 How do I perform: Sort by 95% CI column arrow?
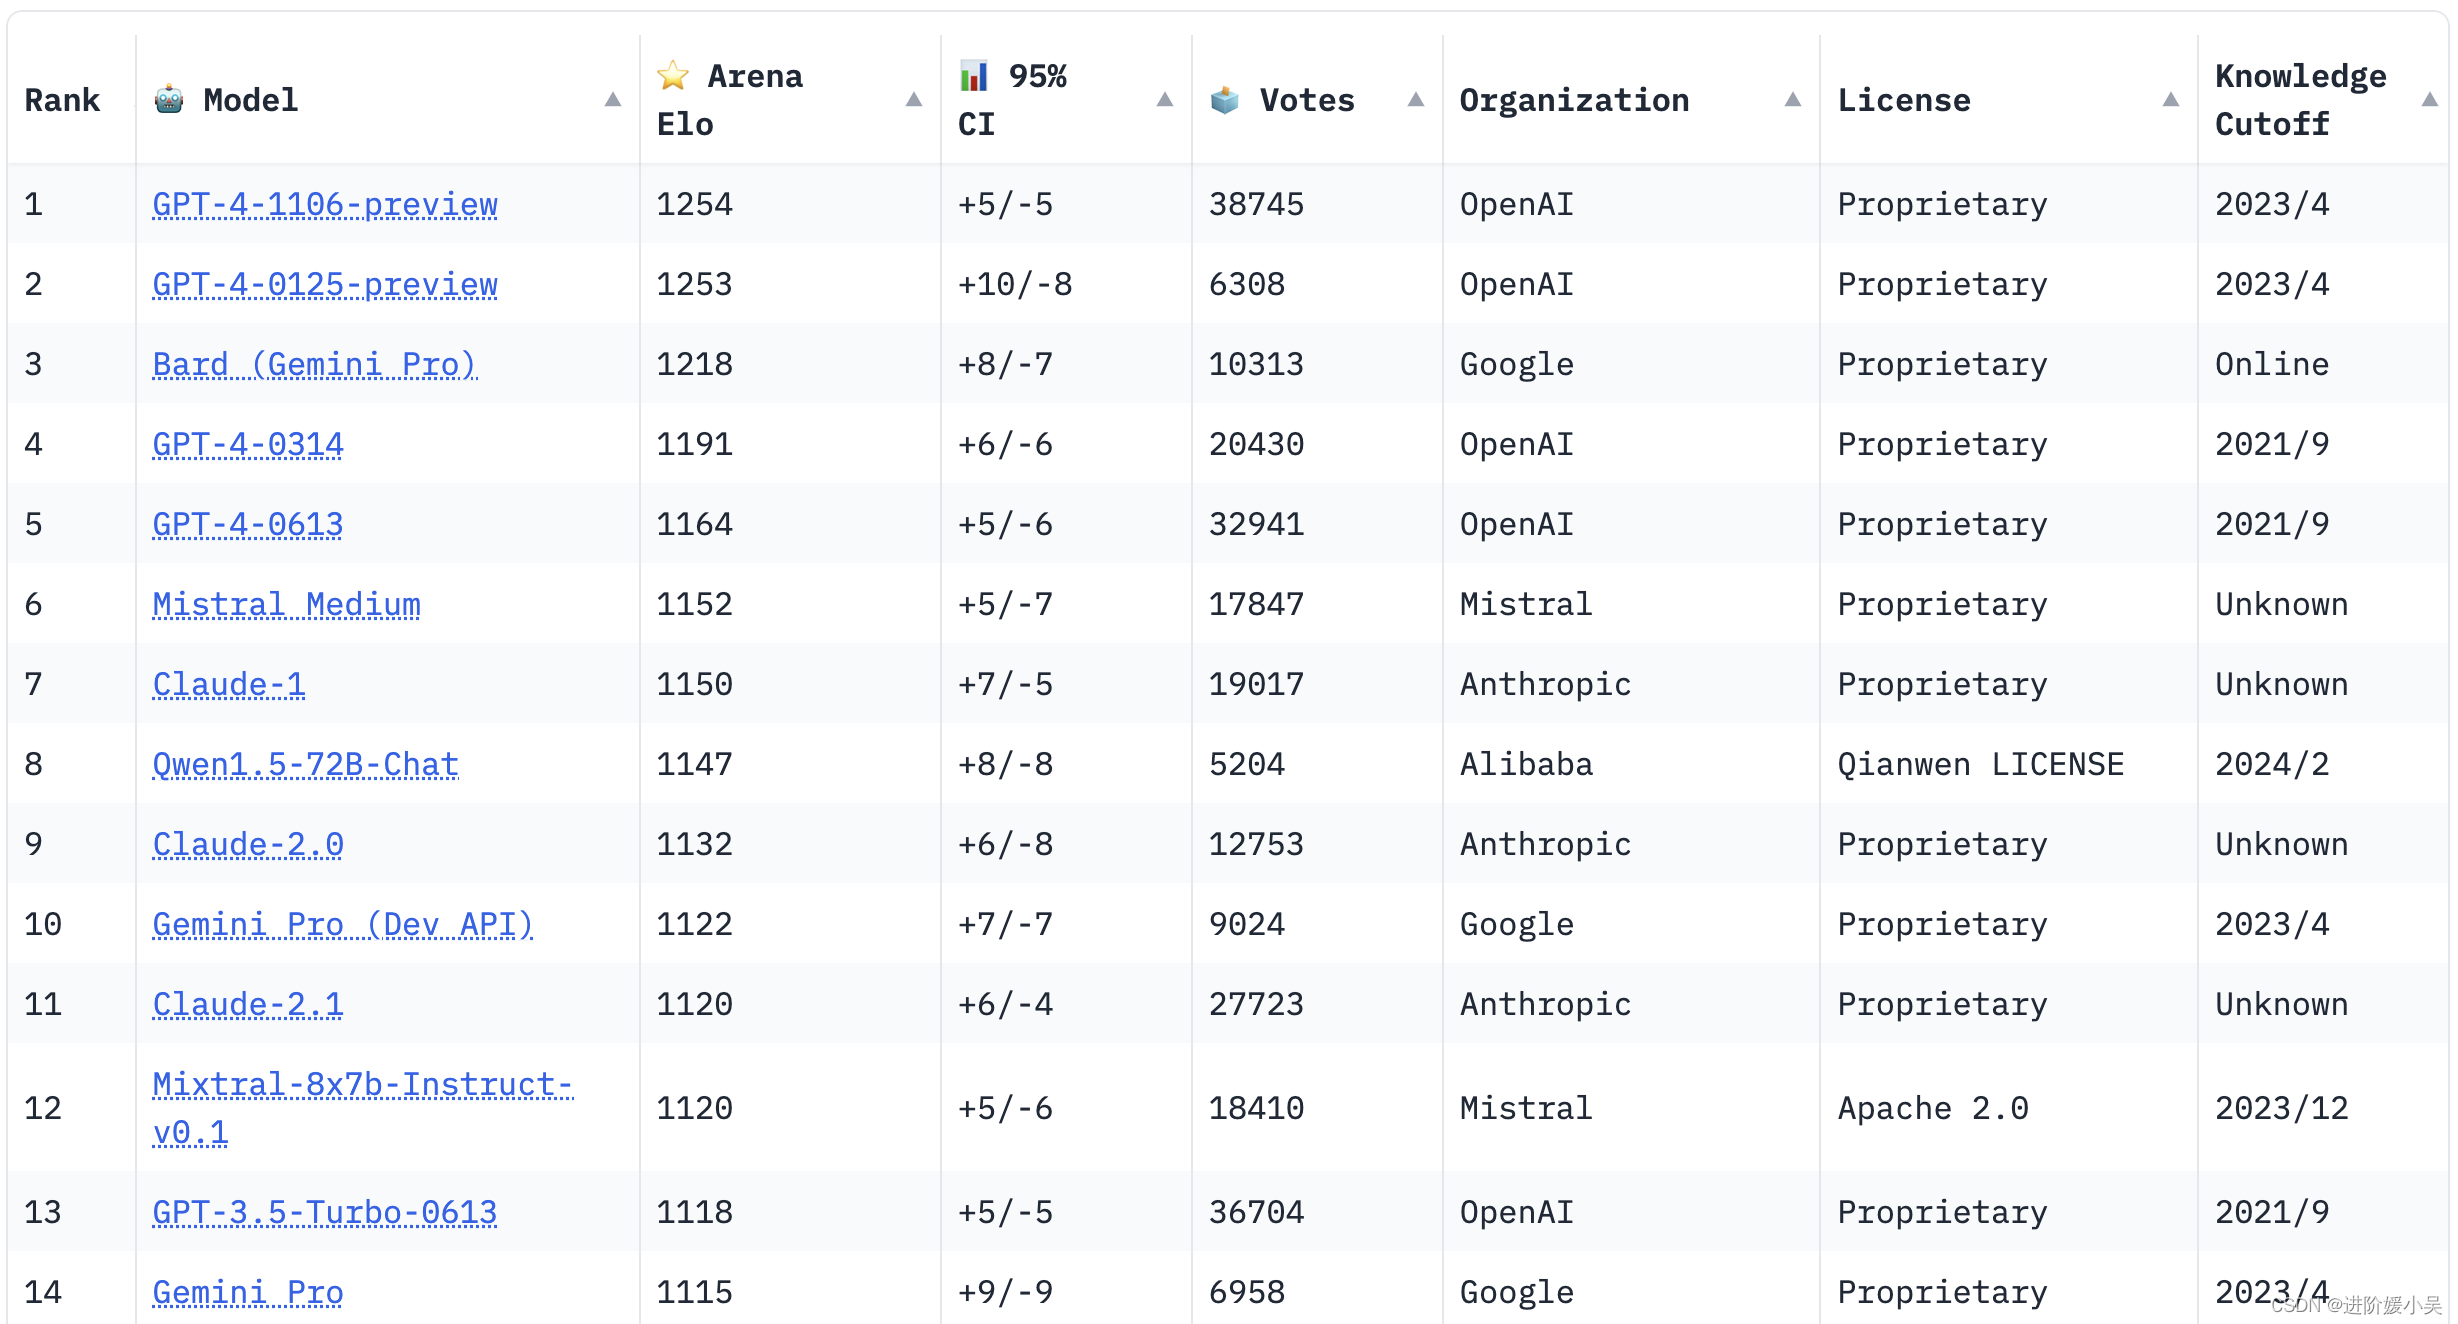pos(1165,100)
